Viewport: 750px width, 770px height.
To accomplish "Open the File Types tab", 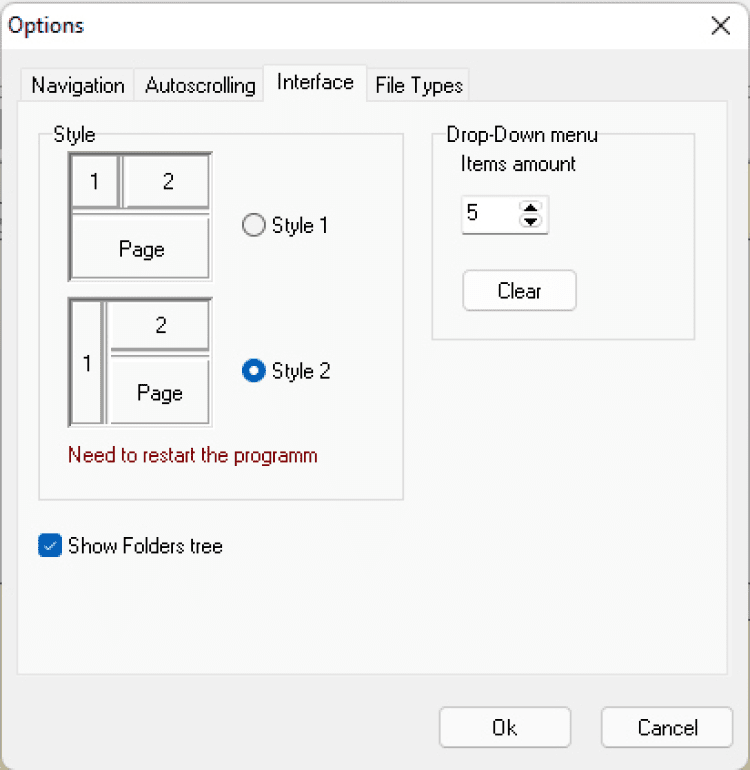I will pyautogui.click(x=419, y=86).
